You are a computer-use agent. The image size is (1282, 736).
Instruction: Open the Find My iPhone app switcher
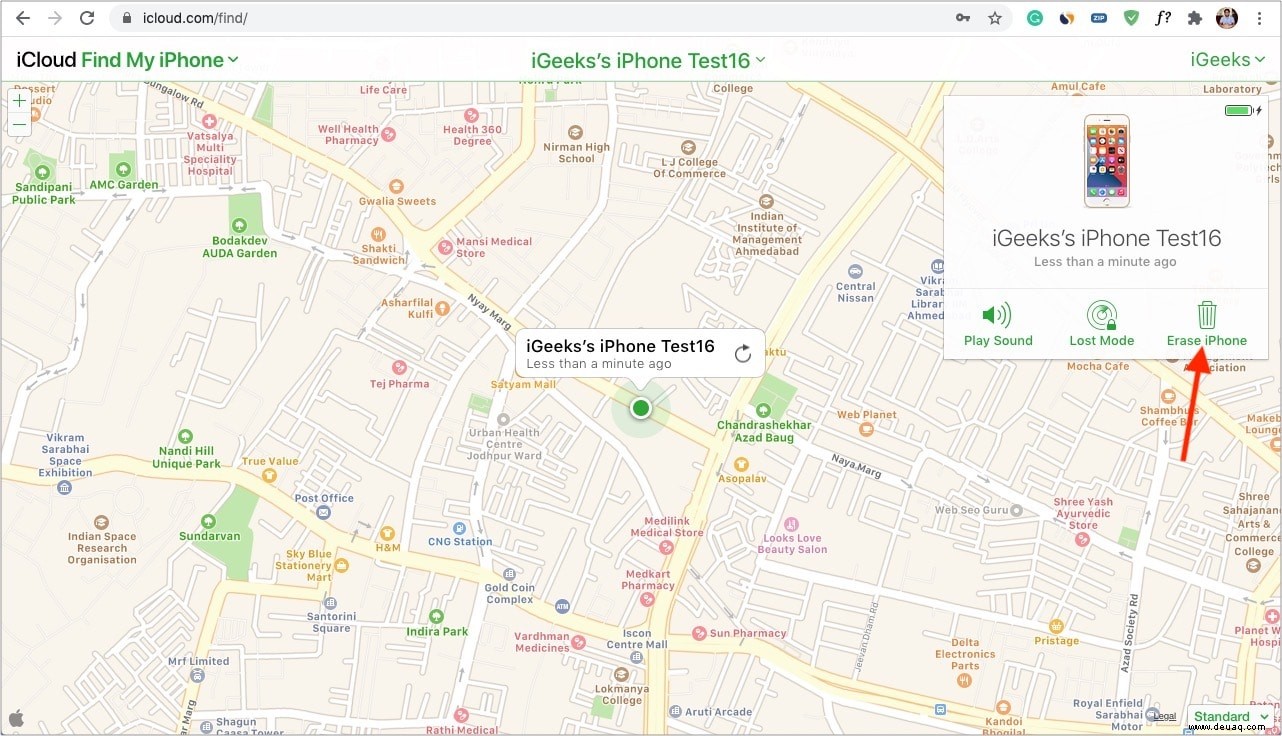160,60
